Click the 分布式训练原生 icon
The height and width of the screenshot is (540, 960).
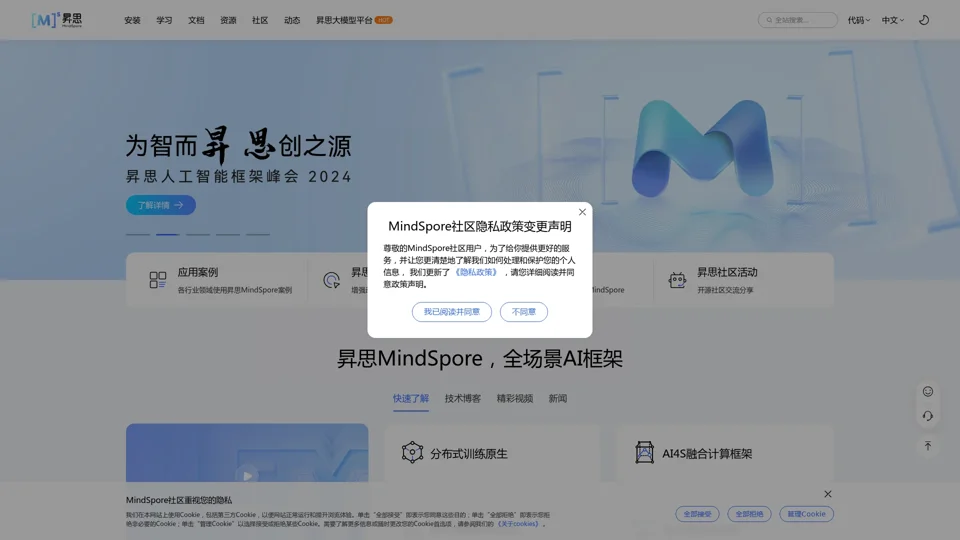(412, 452)
